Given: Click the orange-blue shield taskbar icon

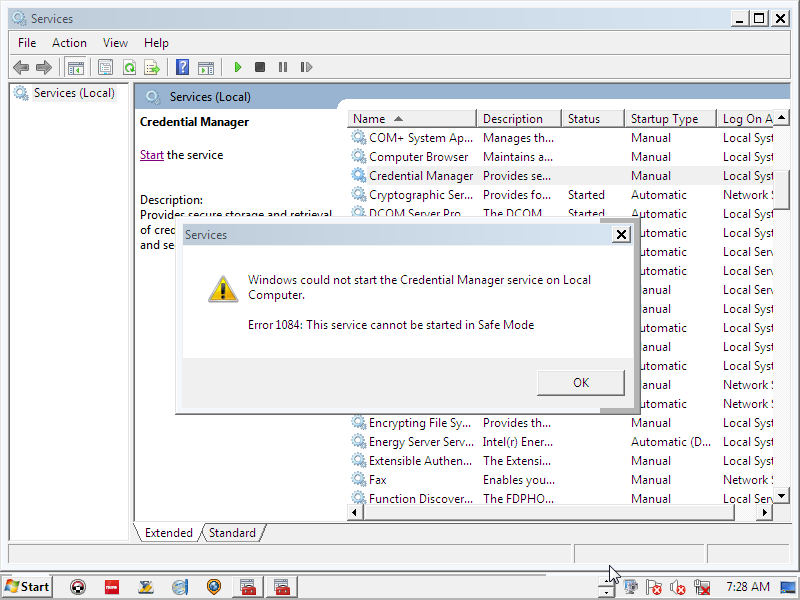Looking at the screenshot, I should click(214, 587).
